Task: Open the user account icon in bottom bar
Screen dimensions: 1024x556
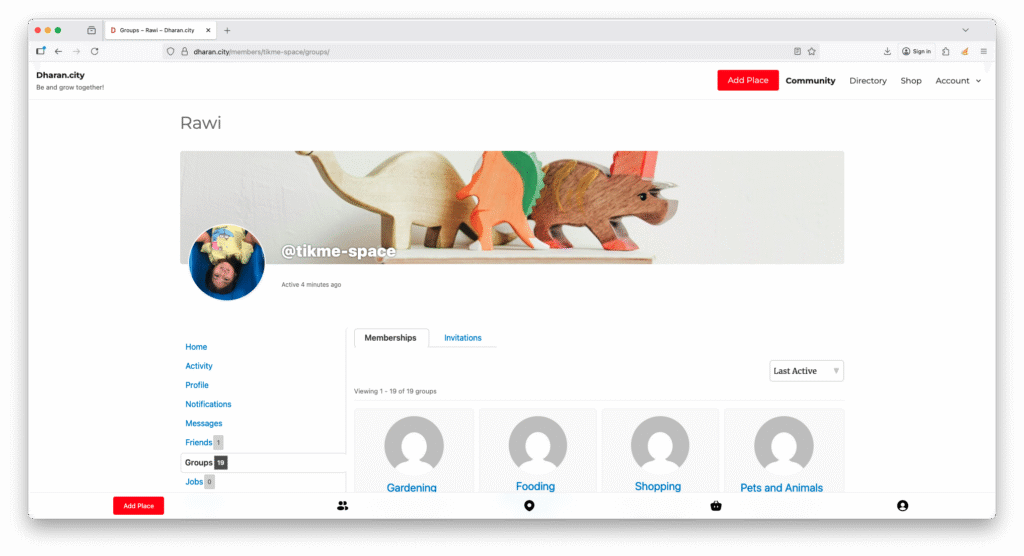Action: (x=902, y=506)
